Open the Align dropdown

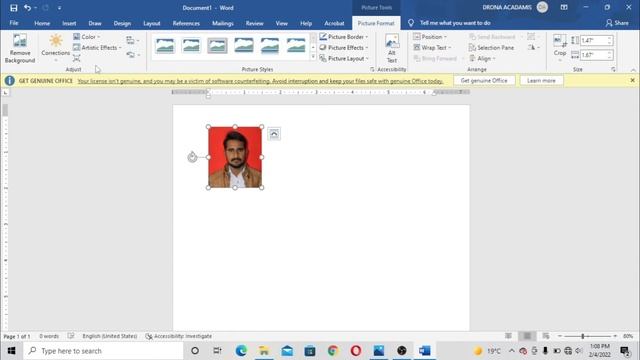[x=482, y=58]
